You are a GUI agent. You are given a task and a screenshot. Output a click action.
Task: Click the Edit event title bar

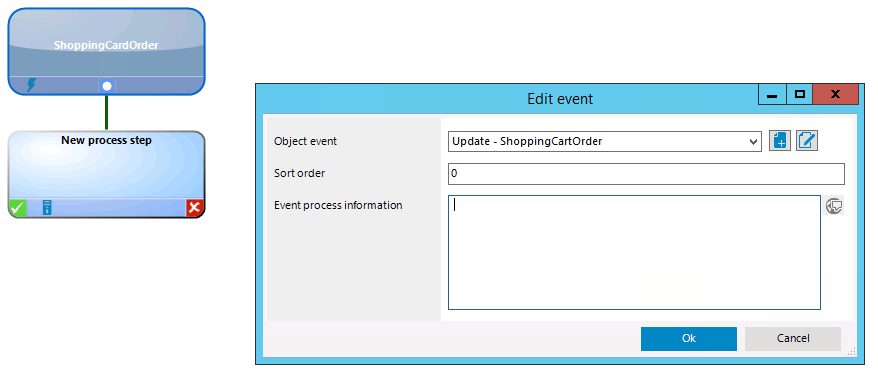click(560, 99)
